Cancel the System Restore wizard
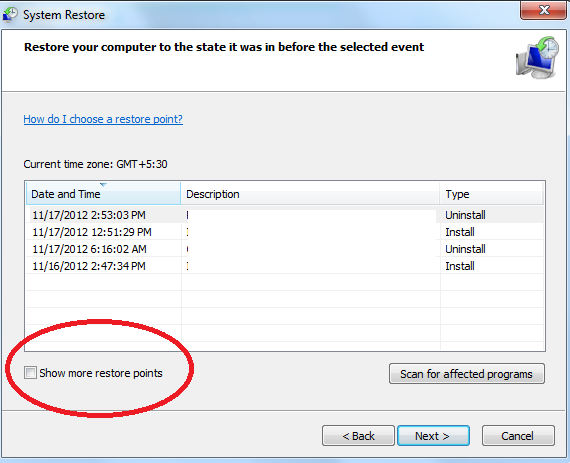Image resolution: width=570 pixels, height=463 pixels. tap(518, 436)
